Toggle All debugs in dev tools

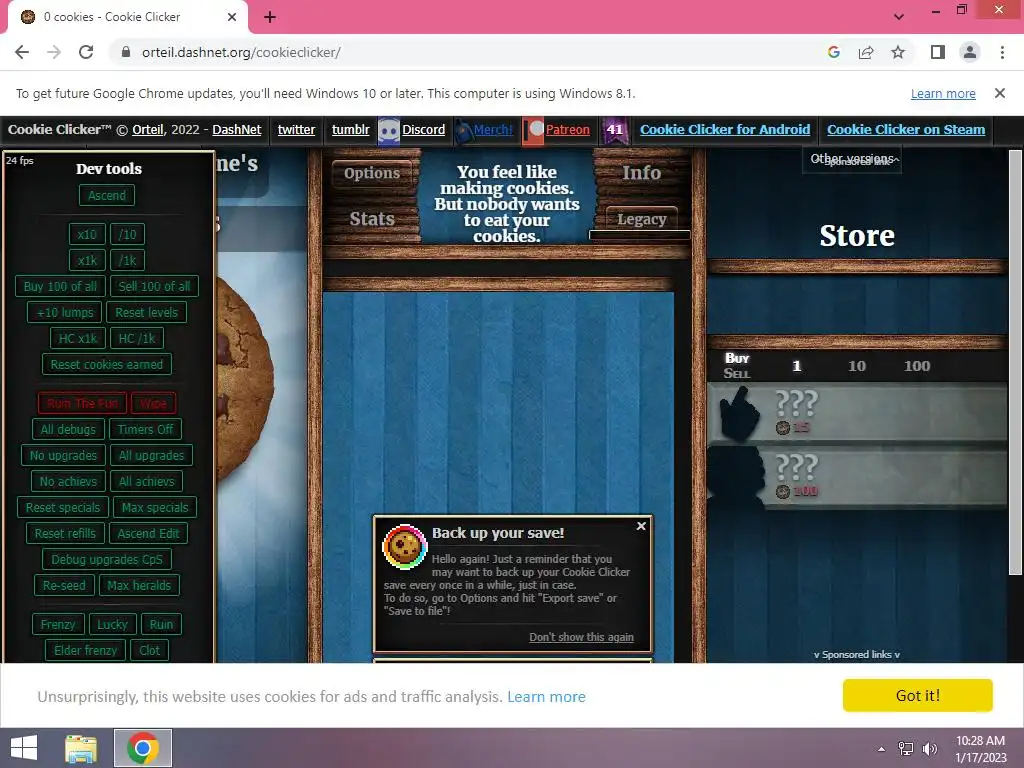pos(68,429)
